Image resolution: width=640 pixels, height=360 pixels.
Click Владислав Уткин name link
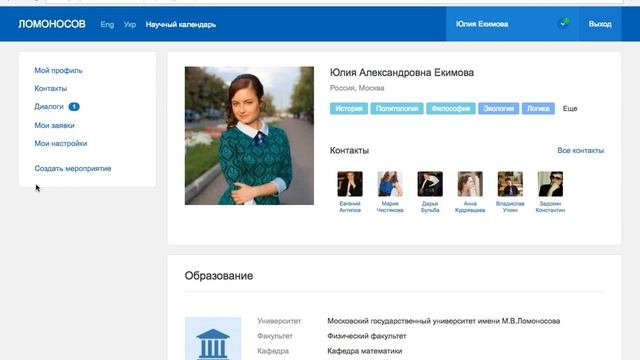pyautogui.click(x=510, y=207)
